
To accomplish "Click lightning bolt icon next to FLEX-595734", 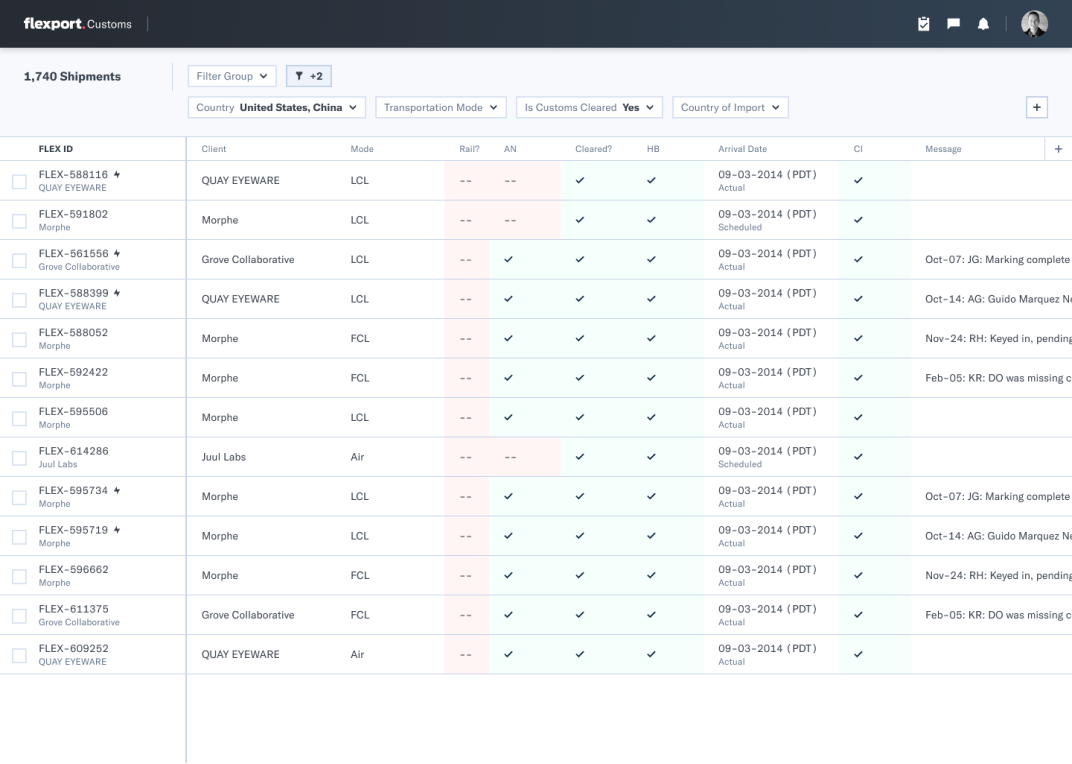I will click(117, 490).
